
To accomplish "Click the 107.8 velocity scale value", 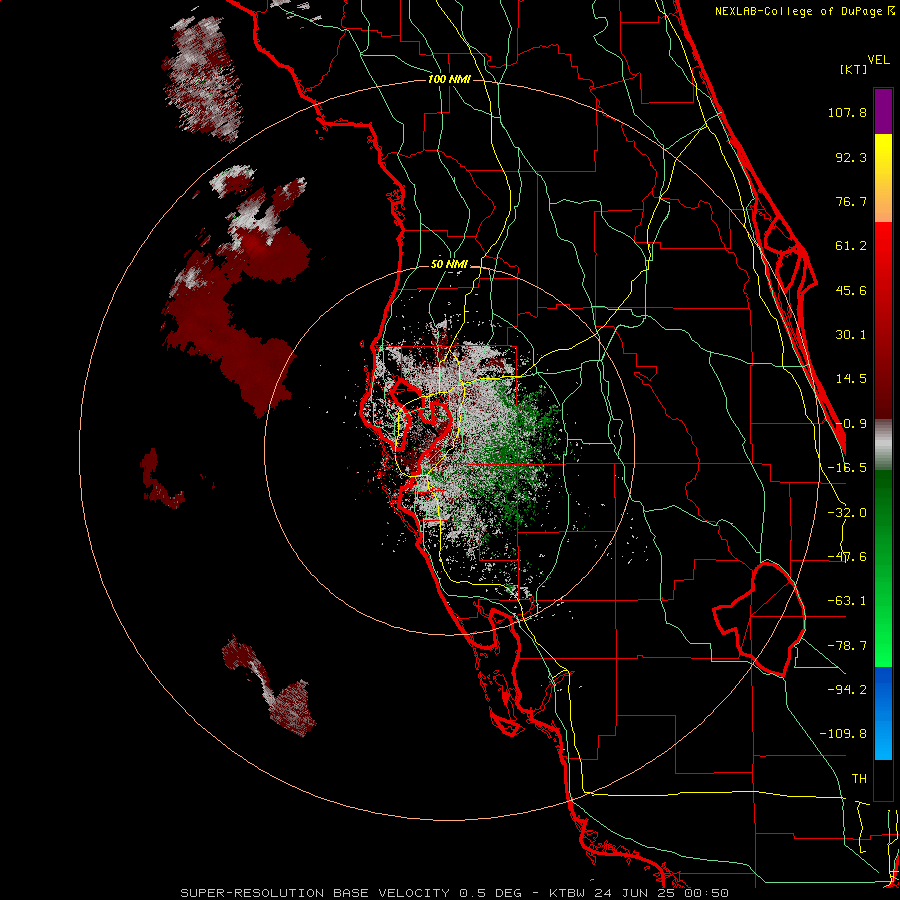I will 847,112.
